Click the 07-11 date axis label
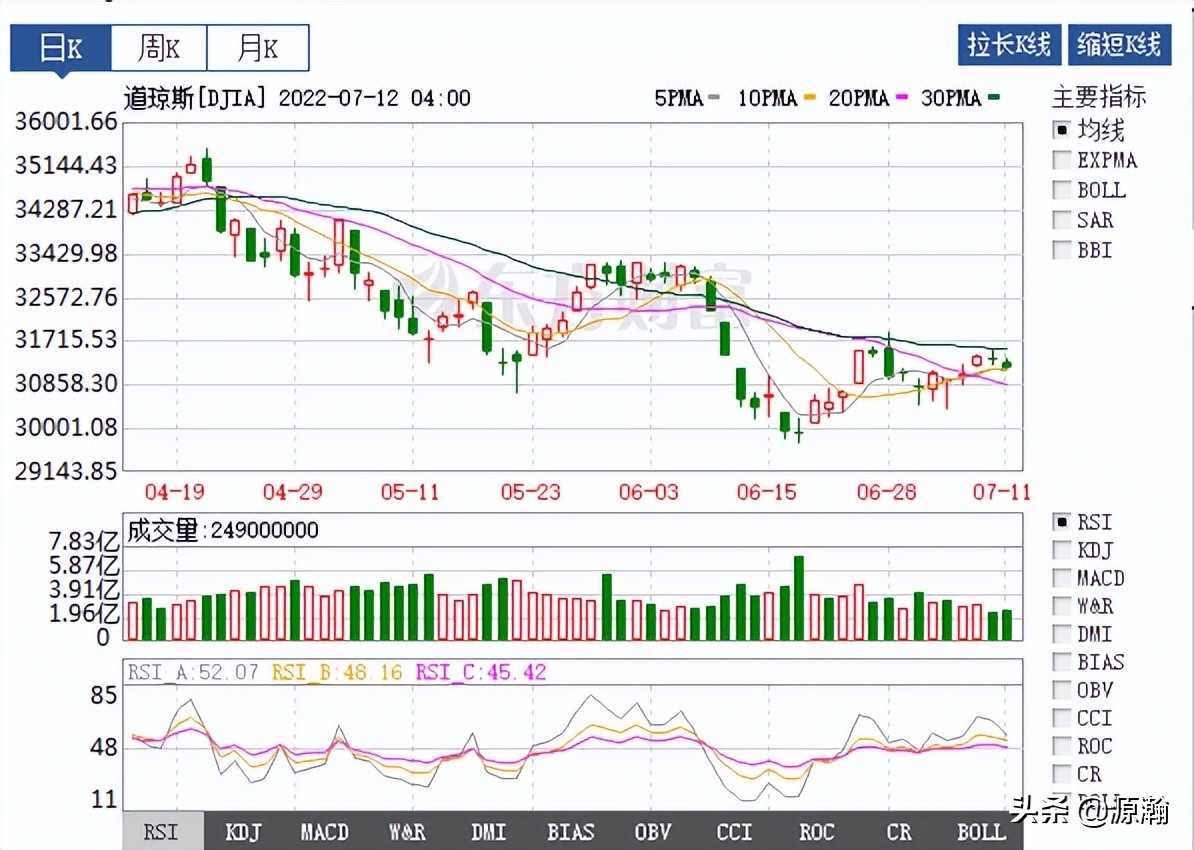This screenshot has height=850, width=1194. coord(1001,492)
